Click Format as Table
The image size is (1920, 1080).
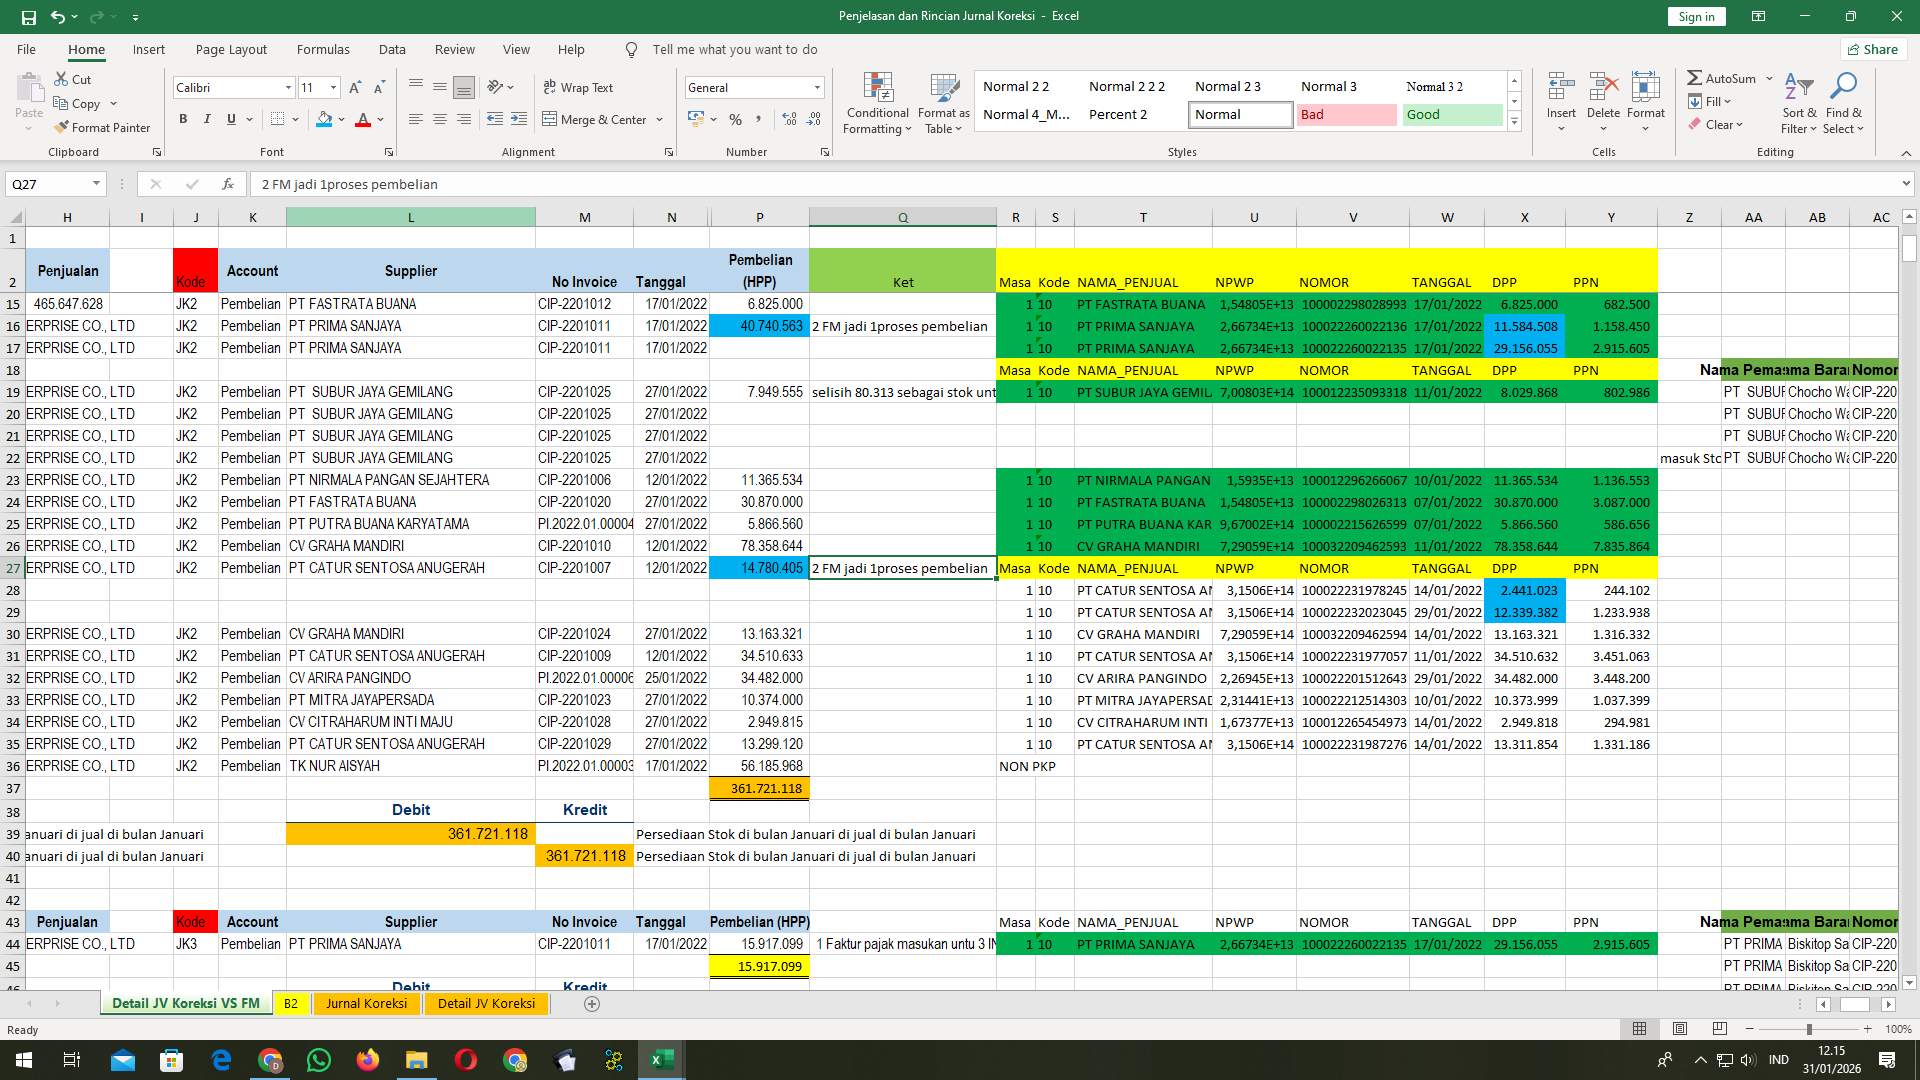tap(942, 103)
